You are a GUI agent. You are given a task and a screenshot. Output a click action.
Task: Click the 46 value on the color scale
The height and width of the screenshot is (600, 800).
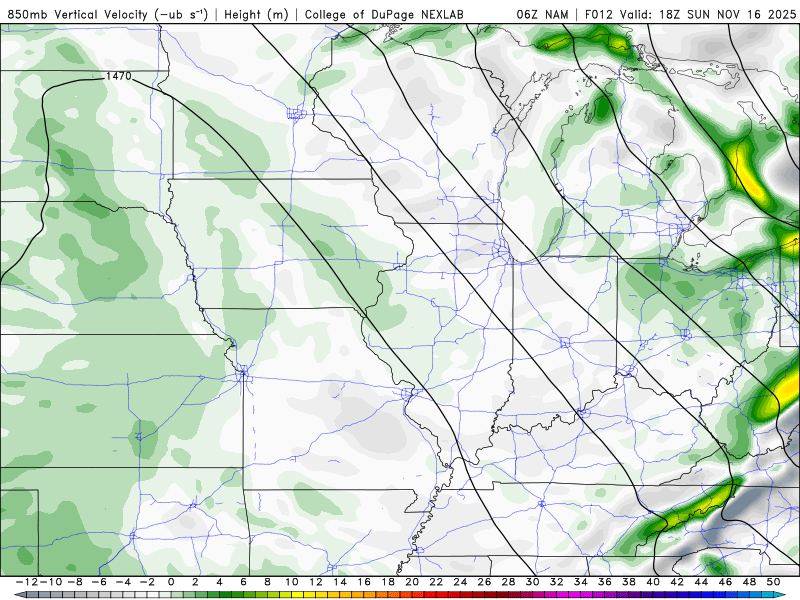pos(726,582)
